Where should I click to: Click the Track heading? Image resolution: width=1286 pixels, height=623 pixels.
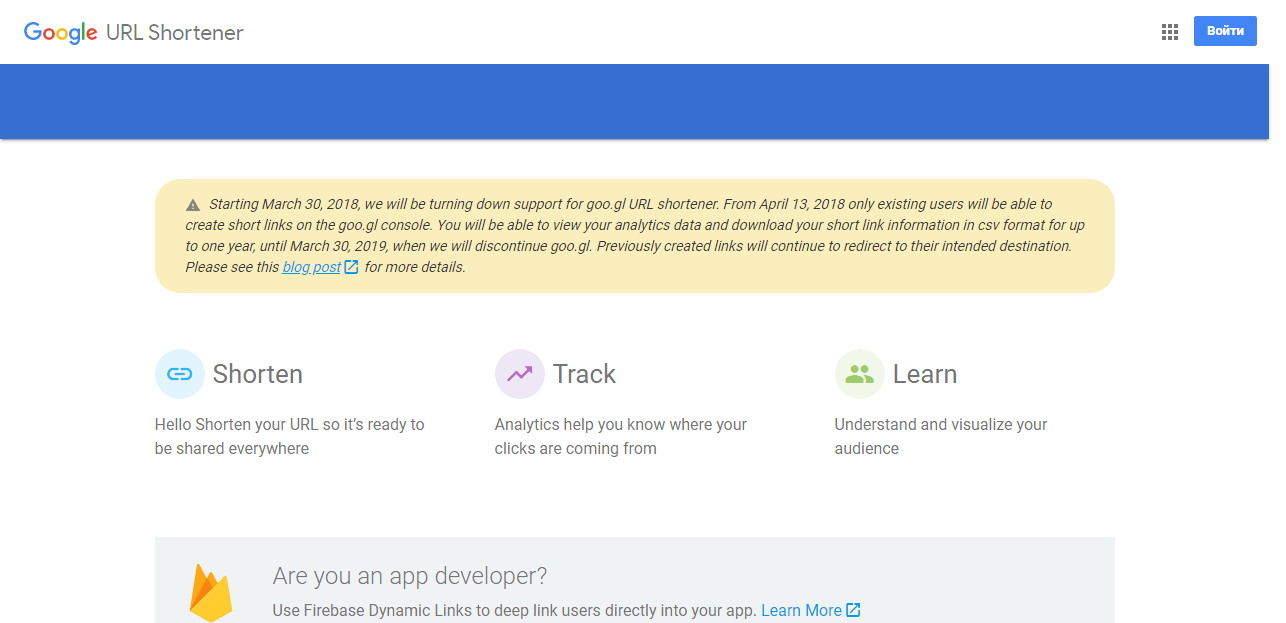[x=584, y=374]
